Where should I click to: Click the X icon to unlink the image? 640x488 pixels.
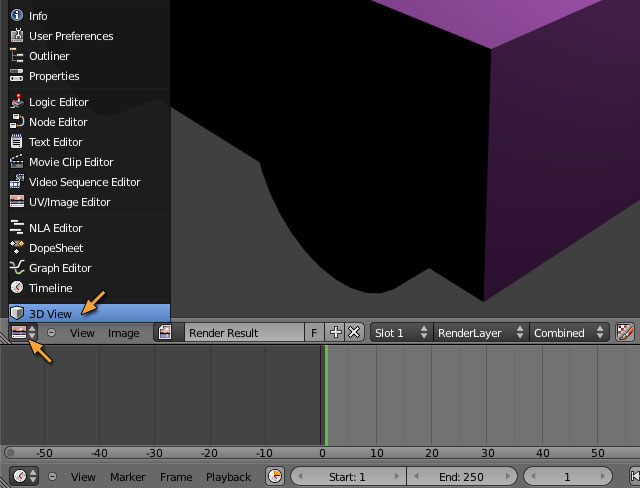point(354,333)
